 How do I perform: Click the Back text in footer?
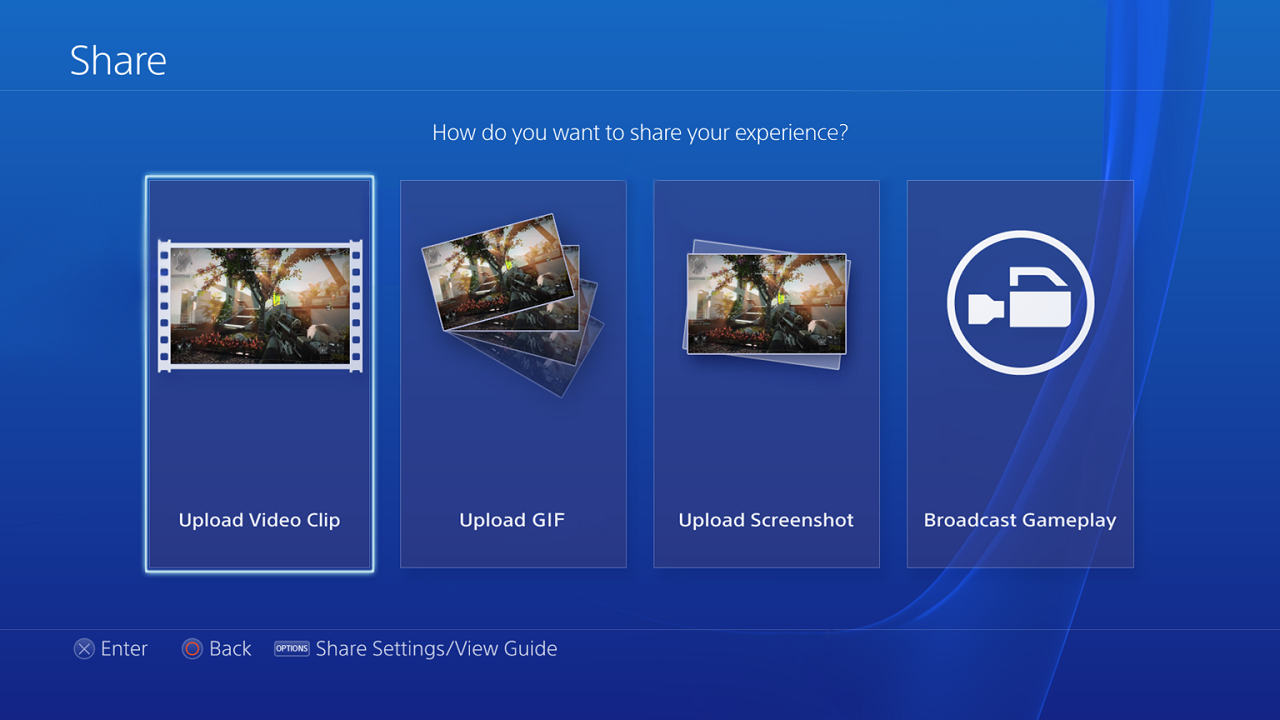coord(230,649)
